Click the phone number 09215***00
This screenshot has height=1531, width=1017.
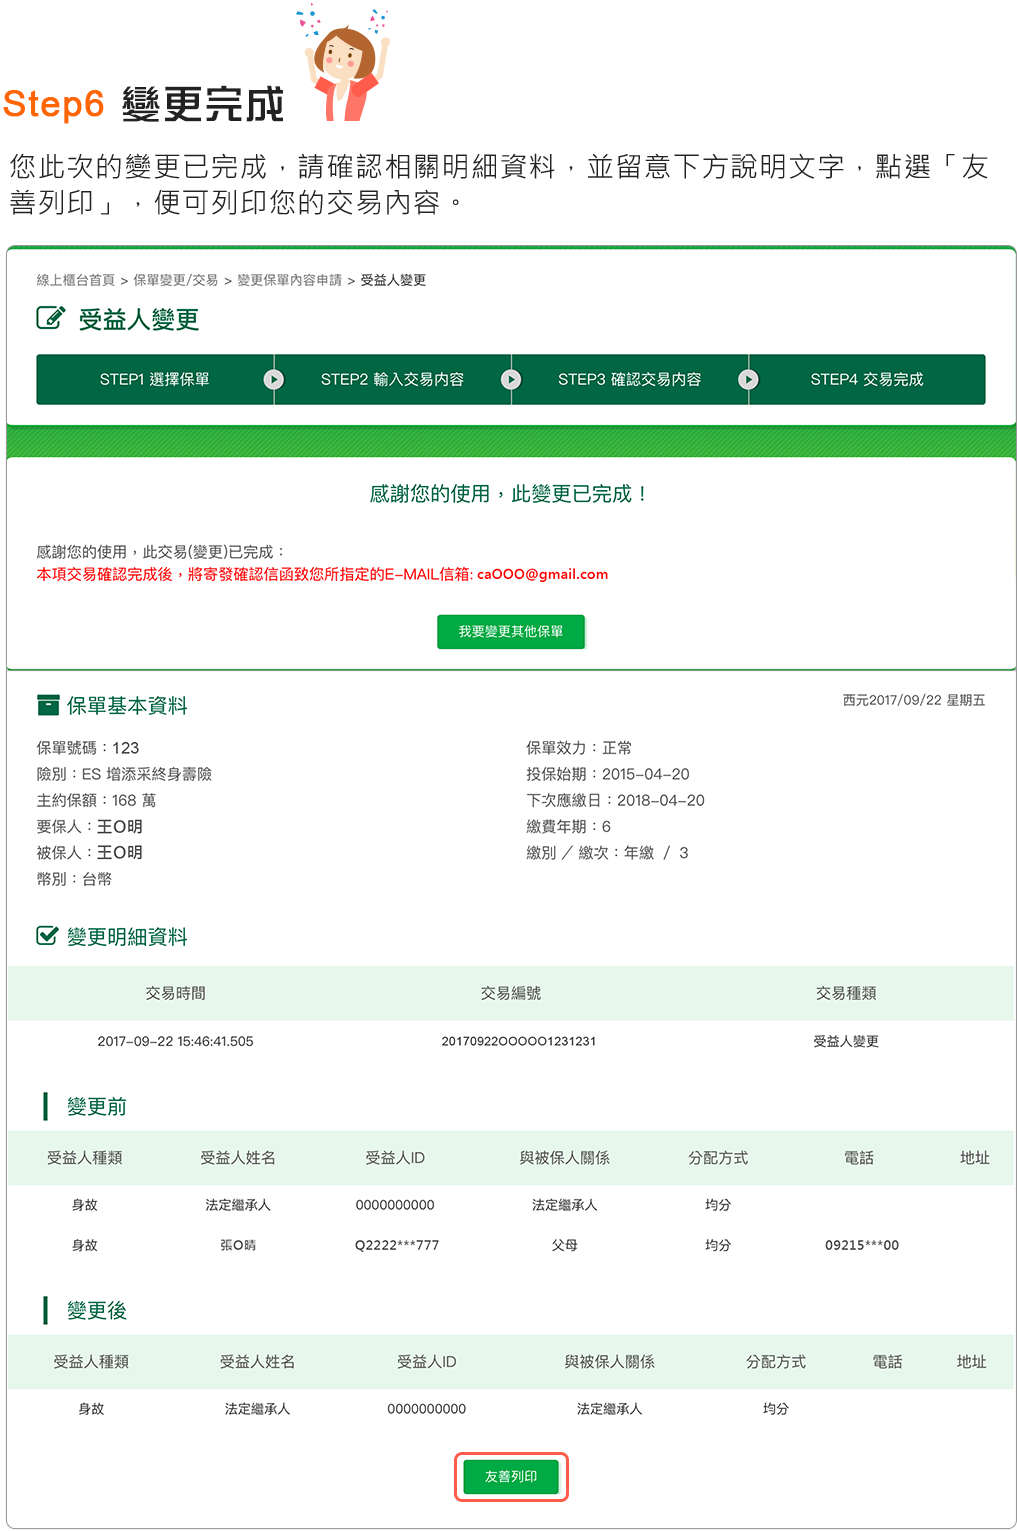tap(862, 1245)
